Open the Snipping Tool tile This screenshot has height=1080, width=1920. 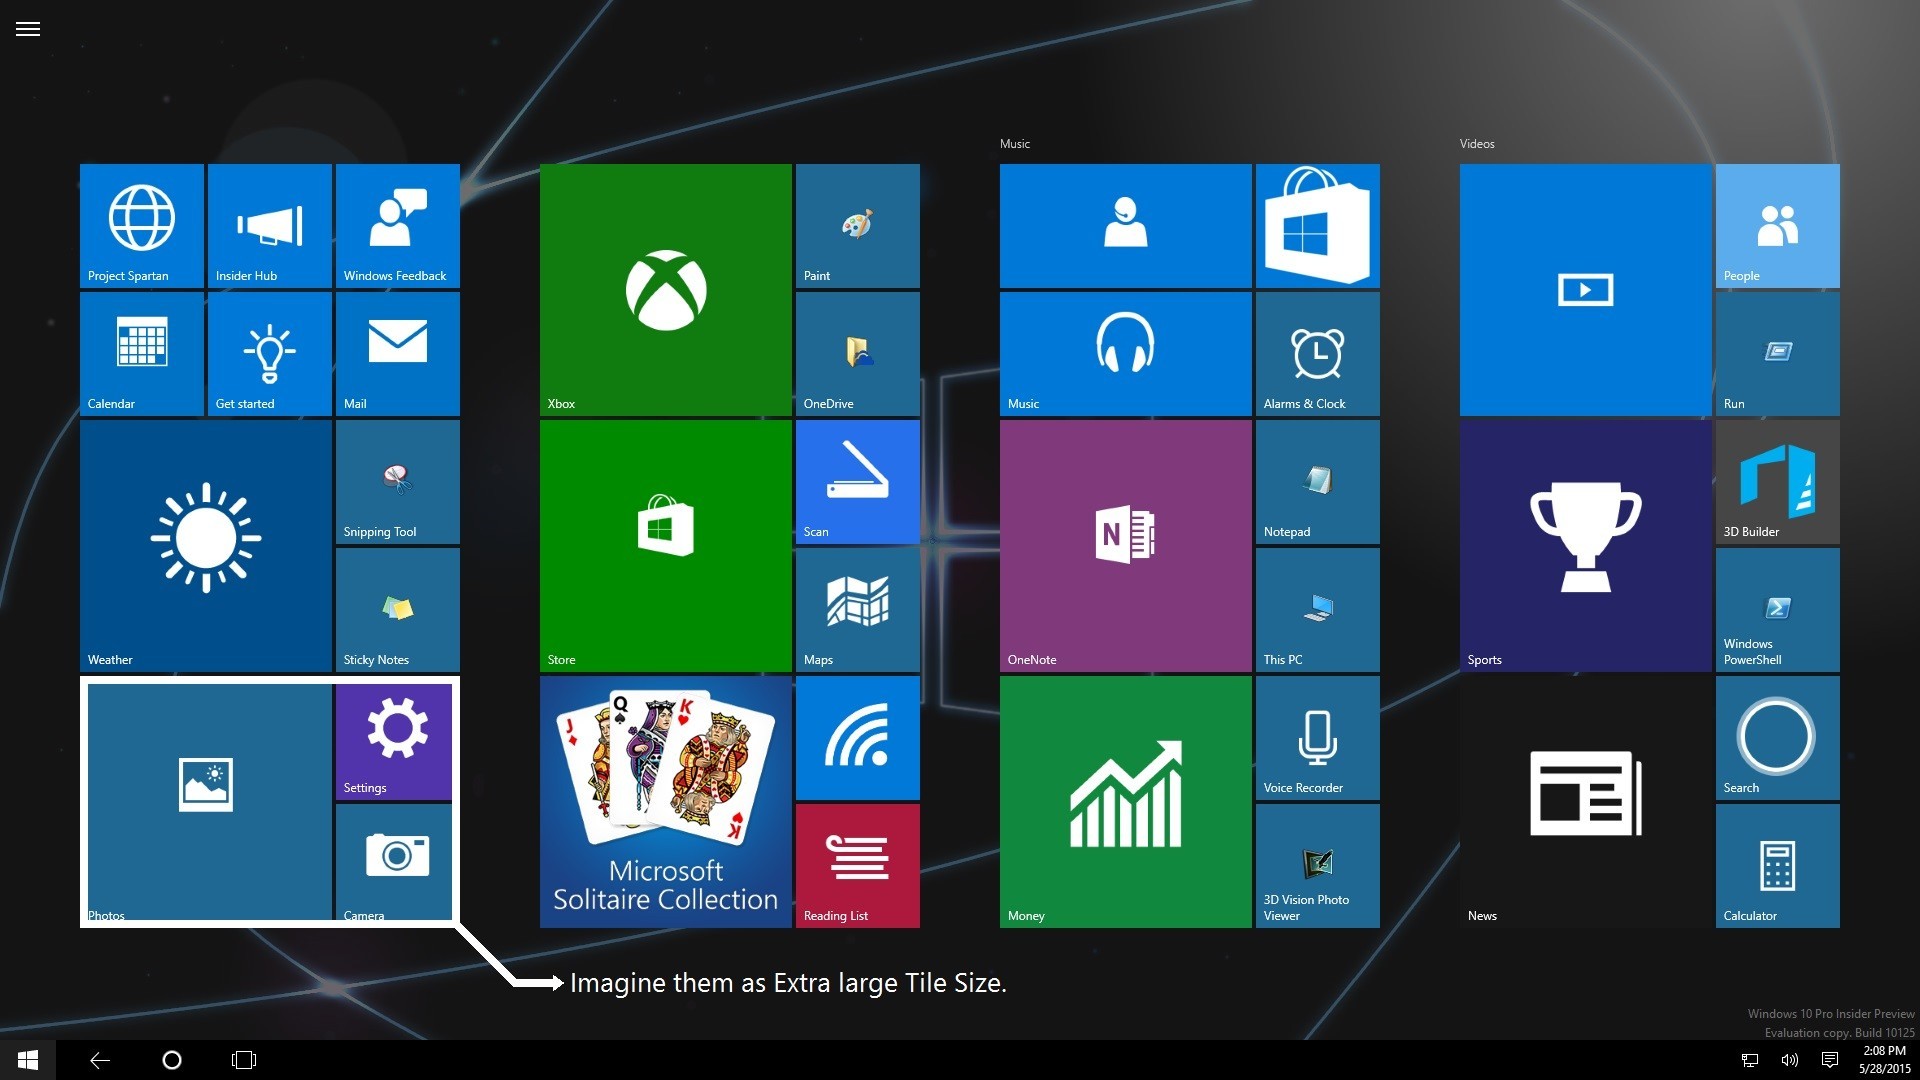(x=397, y=482)
